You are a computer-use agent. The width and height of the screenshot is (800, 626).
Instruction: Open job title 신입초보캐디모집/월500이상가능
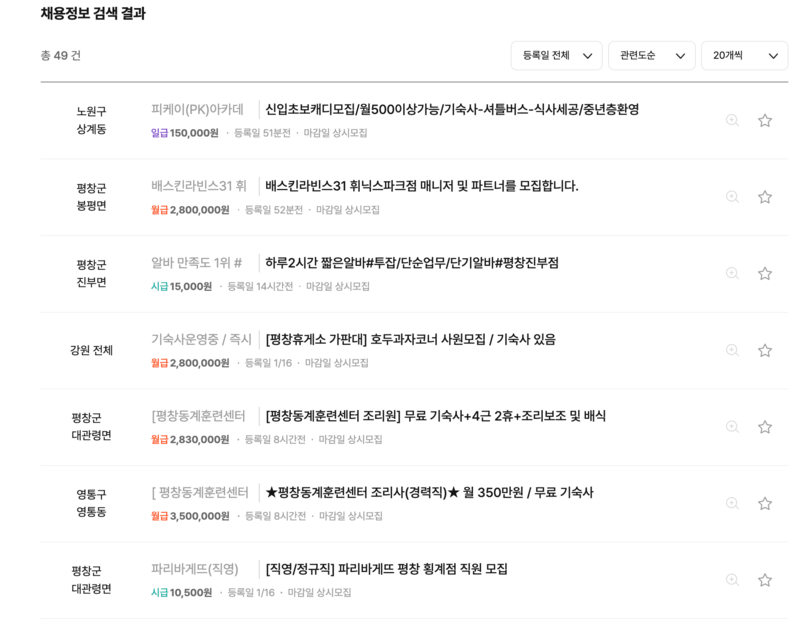pyautogui.click(x=452, y=109)
